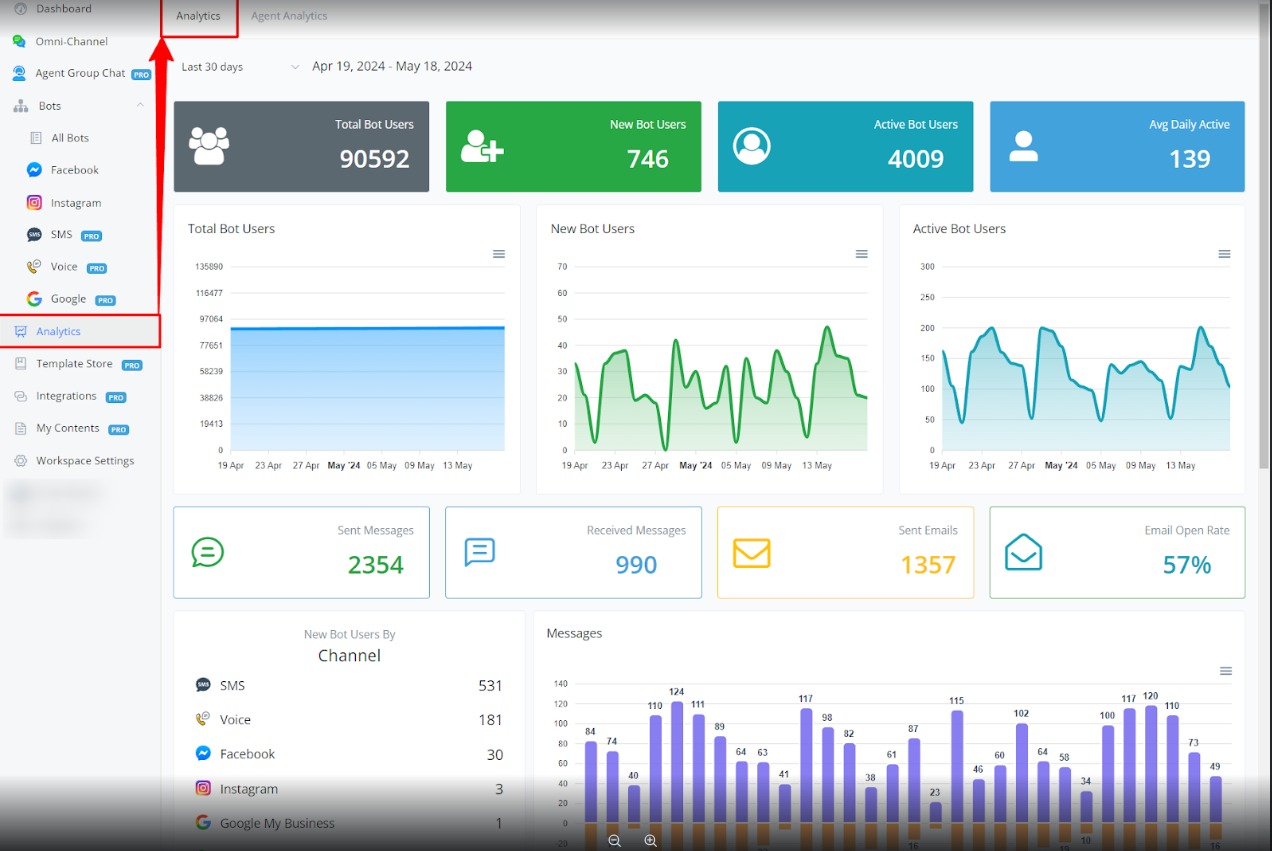
Task: Switch to the Agent Analytics tab
Action: pyautogui.click(x=289, y=16)
